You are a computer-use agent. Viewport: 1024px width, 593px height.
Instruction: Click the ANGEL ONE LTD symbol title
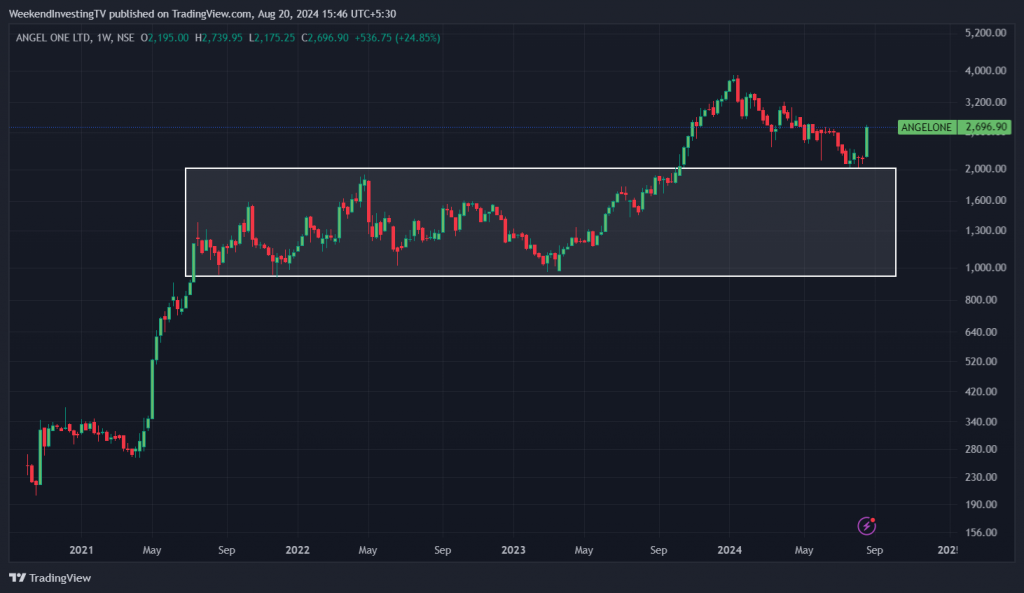[x=49, y=38]
